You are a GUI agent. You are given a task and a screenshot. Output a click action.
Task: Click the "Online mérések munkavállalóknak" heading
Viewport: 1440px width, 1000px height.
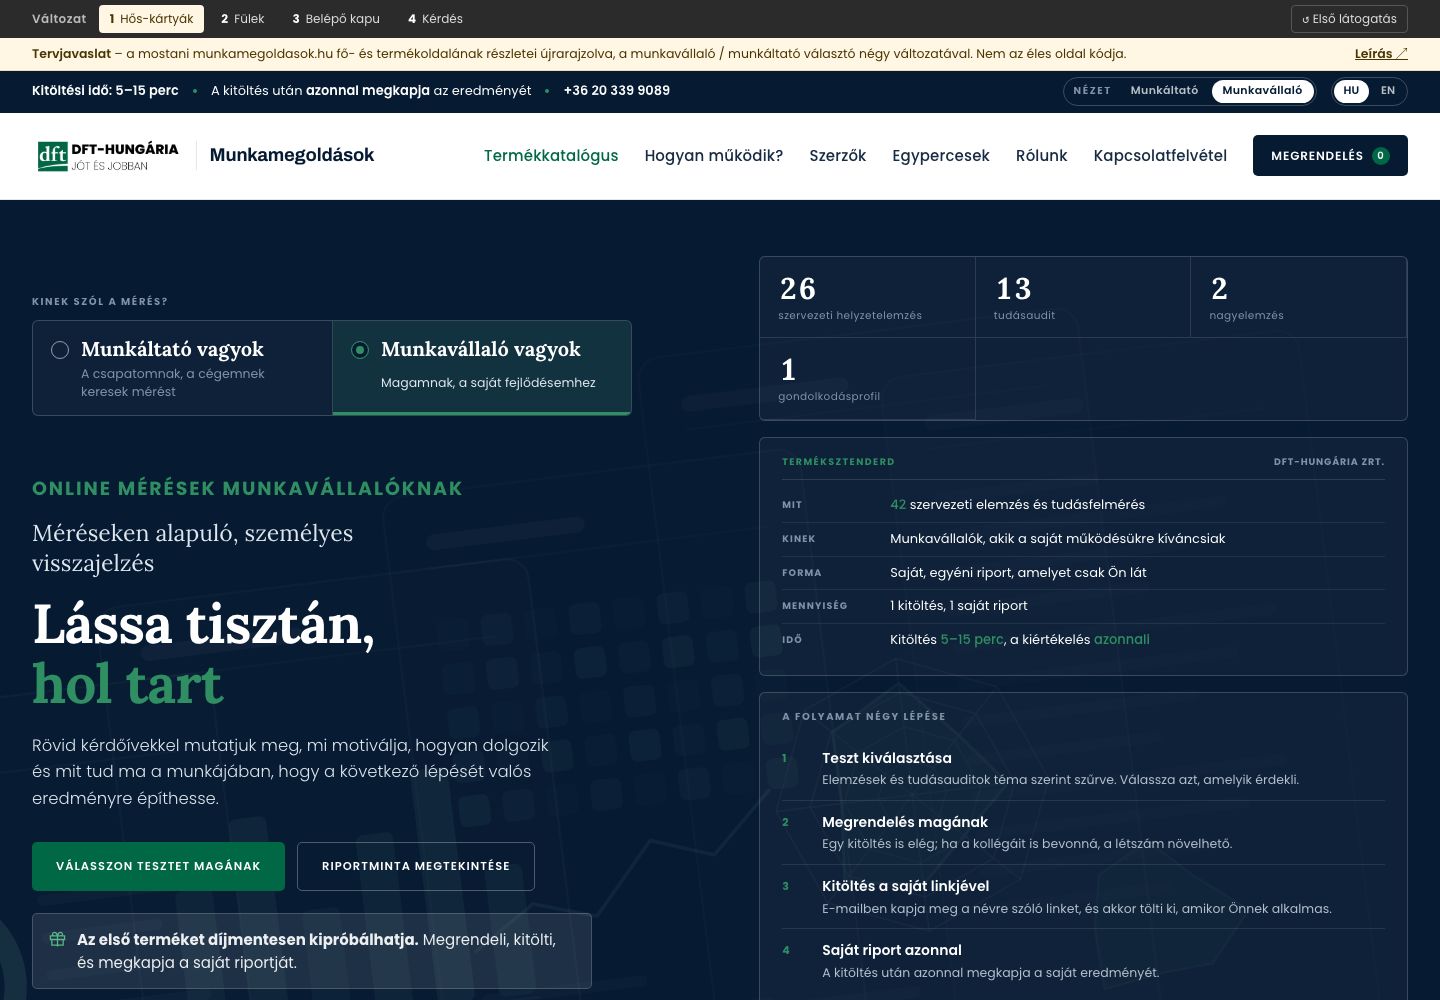247,489
